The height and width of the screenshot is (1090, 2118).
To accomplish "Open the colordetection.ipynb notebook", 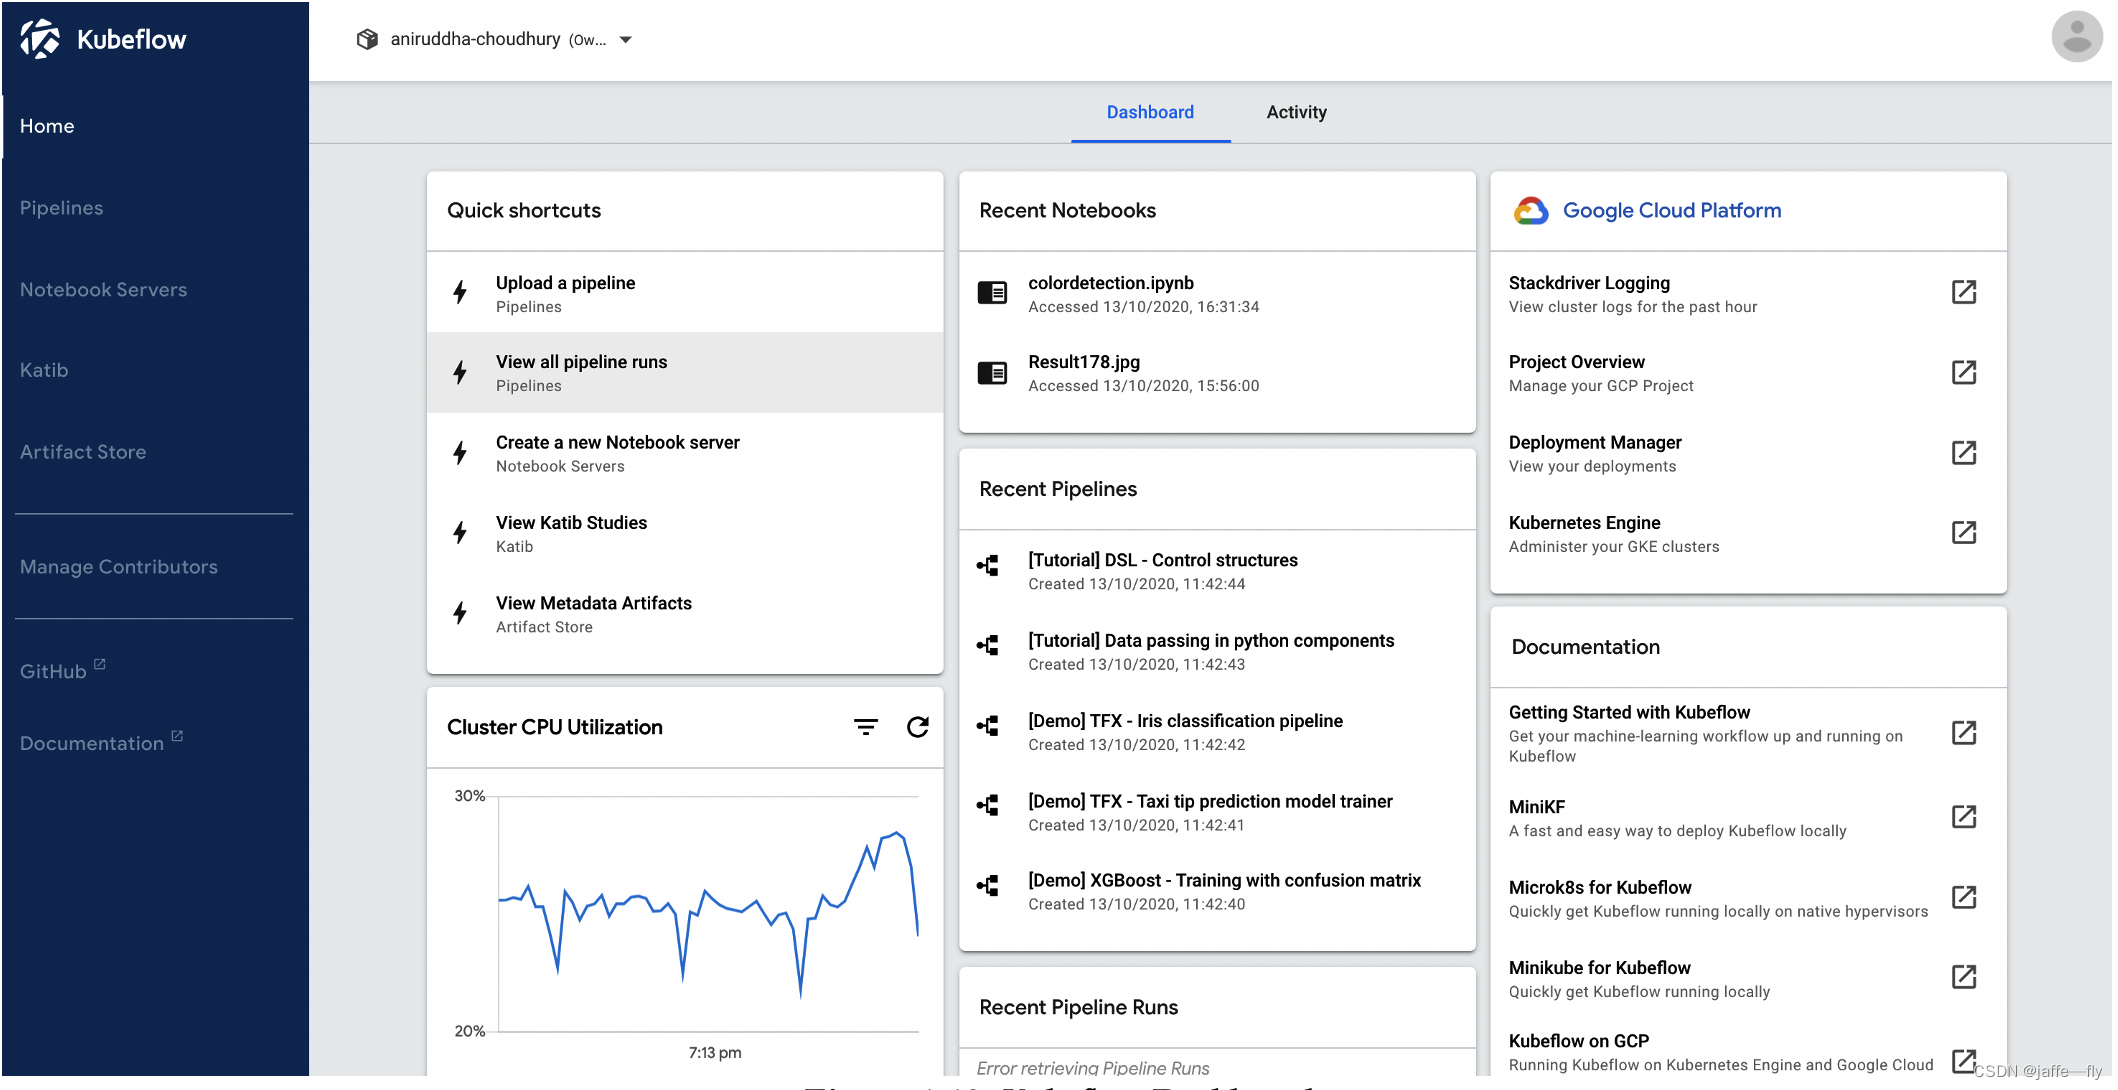I will click(x=1217, y=293).
